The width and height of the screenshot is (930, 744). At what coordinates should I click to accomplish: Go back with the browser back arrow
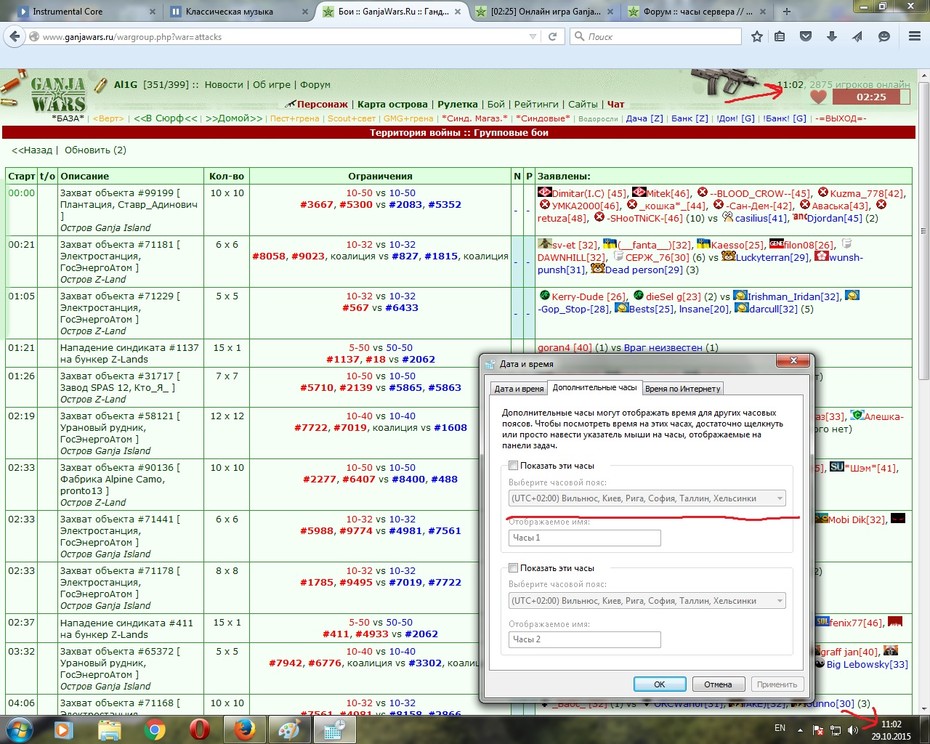click(14, 37)
